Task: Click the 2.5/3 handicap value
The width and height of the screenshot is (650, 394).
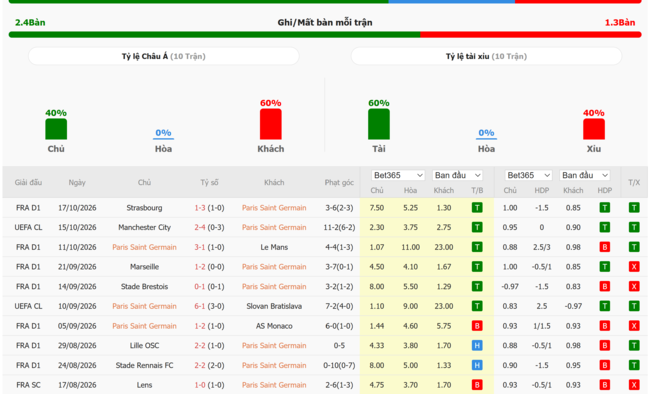Action: 542,247
